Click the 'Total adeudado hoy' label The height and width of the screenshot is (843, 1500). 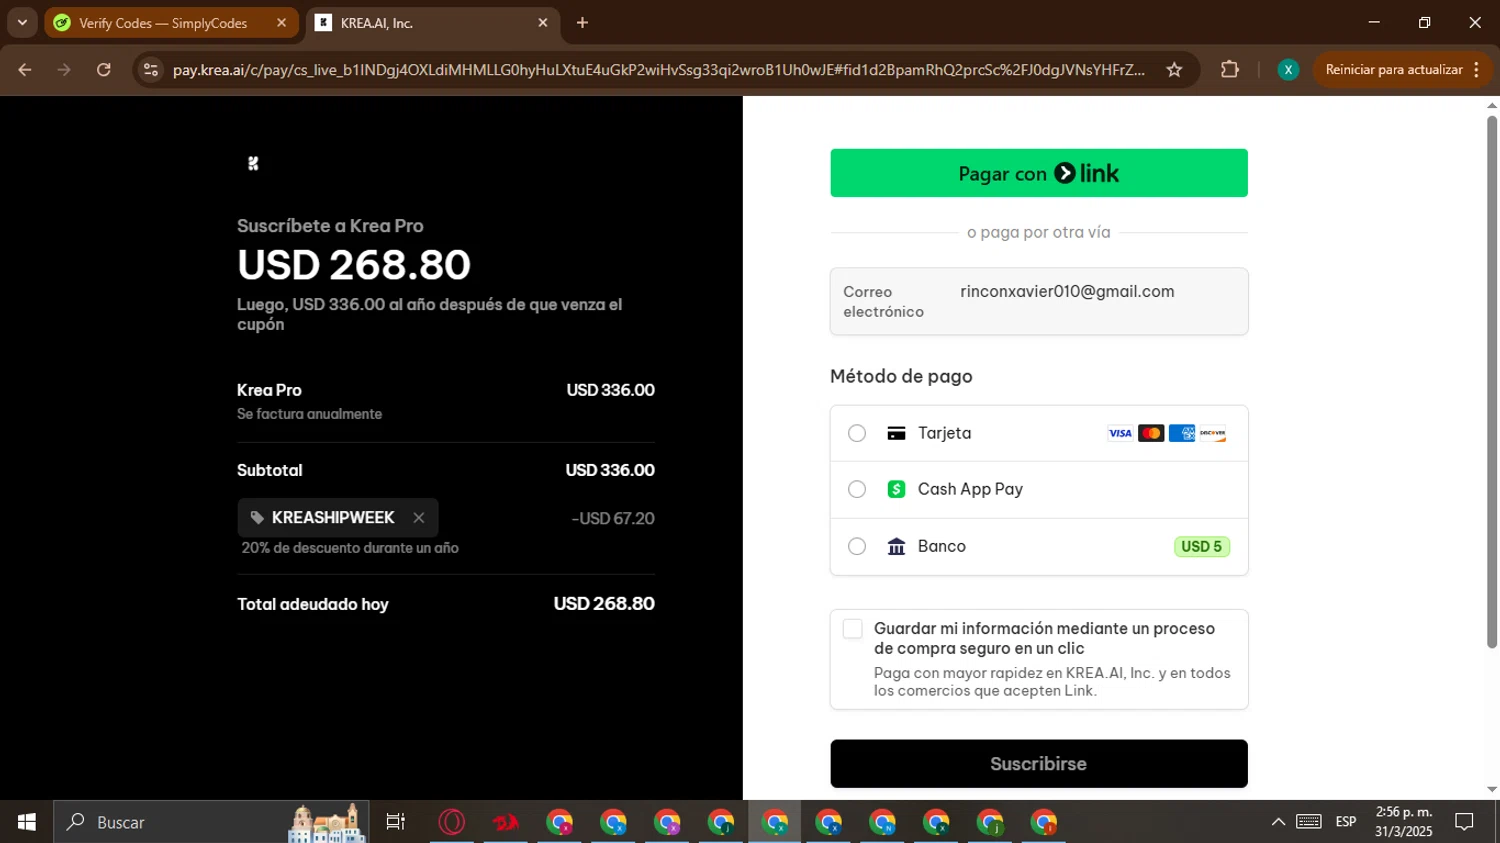click(313, 604)
